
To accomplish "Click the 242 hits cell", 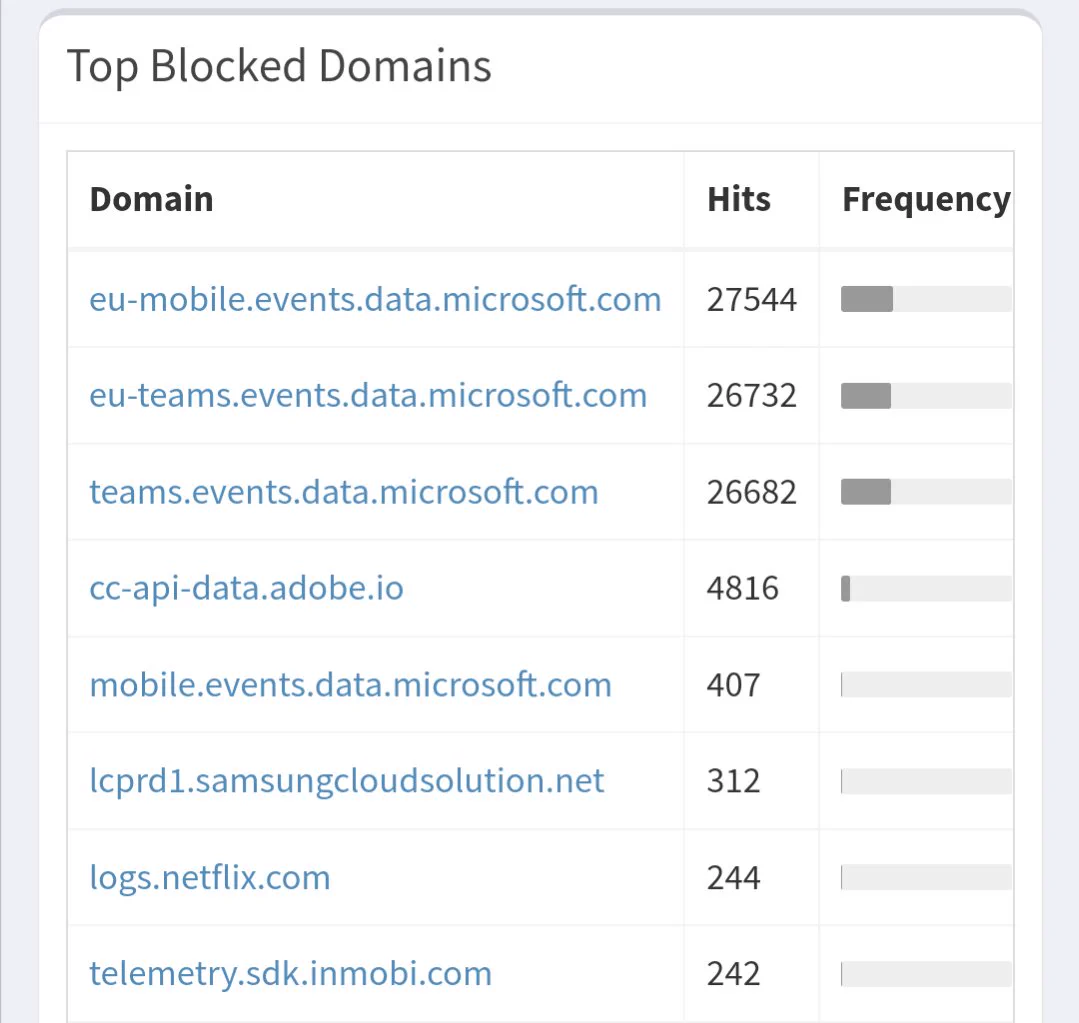I will tap(734, 973).
